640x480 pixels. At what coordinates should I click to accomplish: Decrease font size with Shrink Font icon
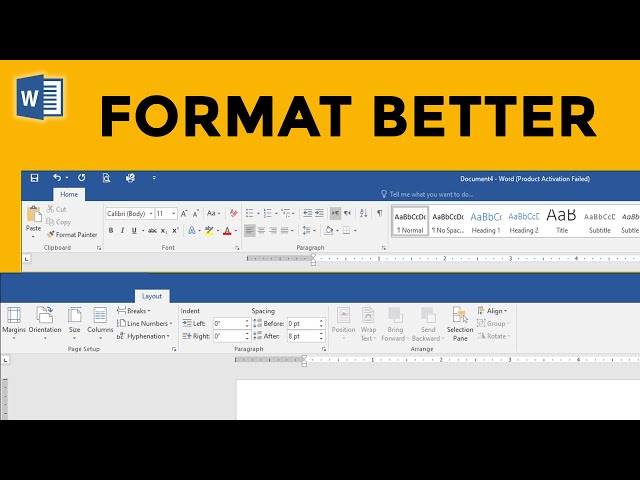coord(196,213)
